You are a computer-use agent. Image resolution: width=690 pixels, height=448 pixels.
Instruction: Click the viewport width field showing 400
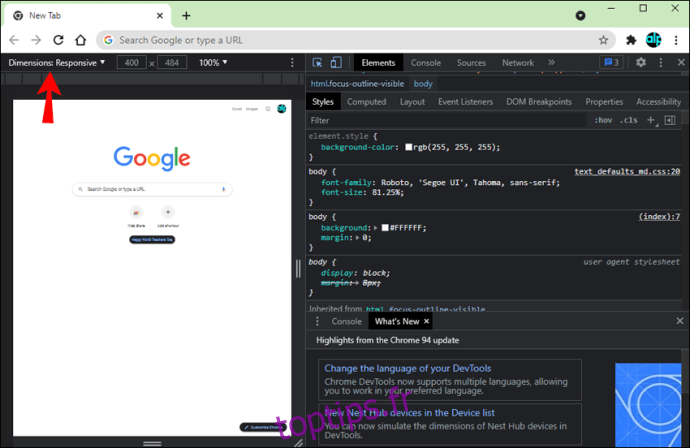pos(131,62)
